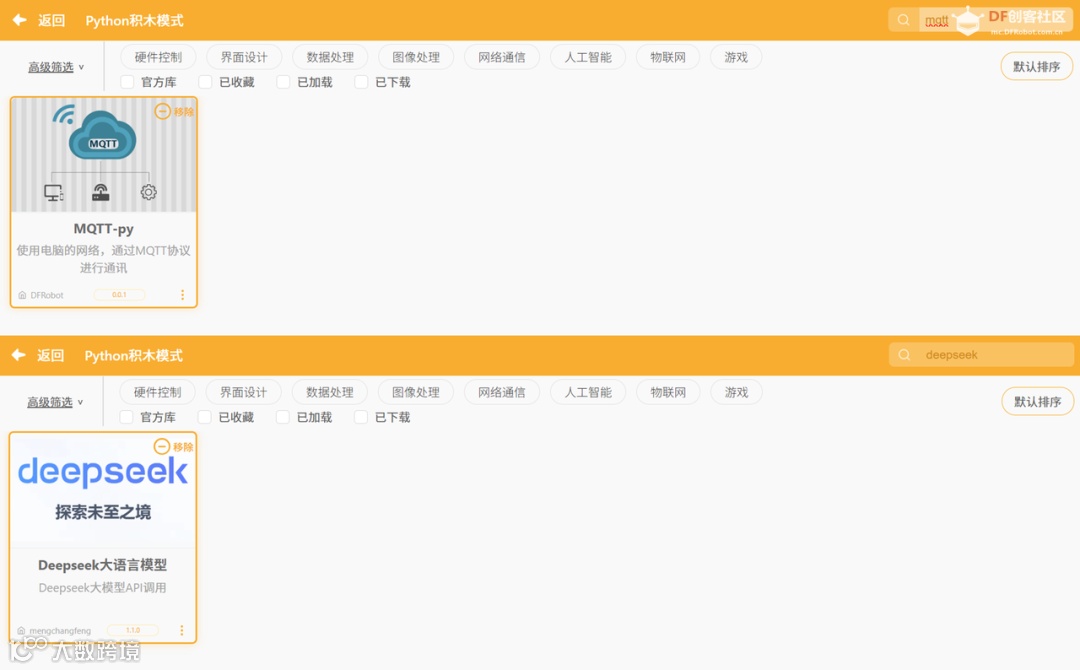1080x670 pixels.
Task: Click the back arrow in the top panel
Action: pos(19,20)
